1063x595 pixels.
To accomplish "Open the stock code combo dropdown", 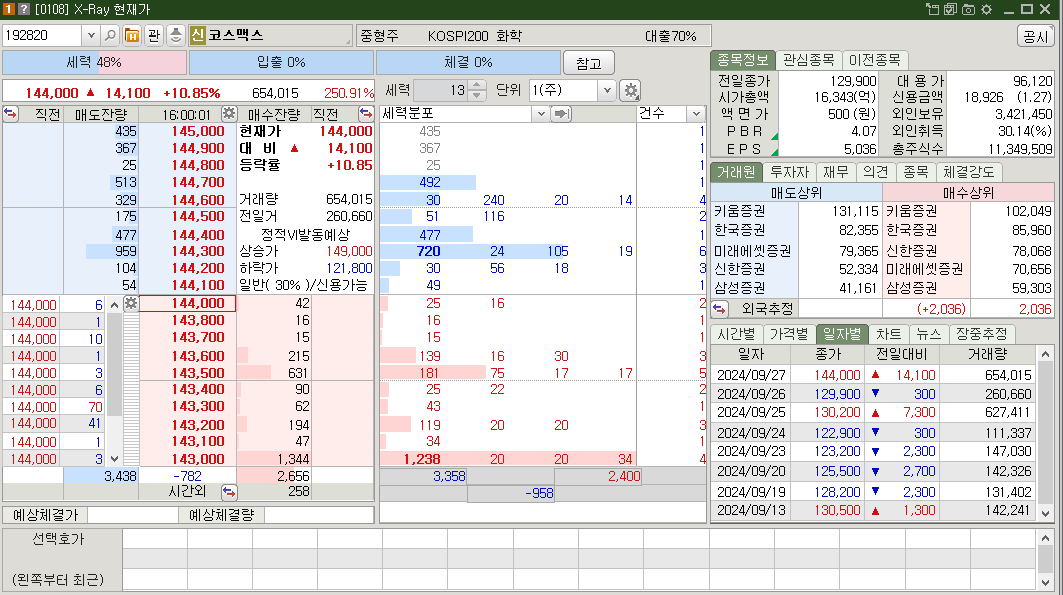I will coord(91,33).
